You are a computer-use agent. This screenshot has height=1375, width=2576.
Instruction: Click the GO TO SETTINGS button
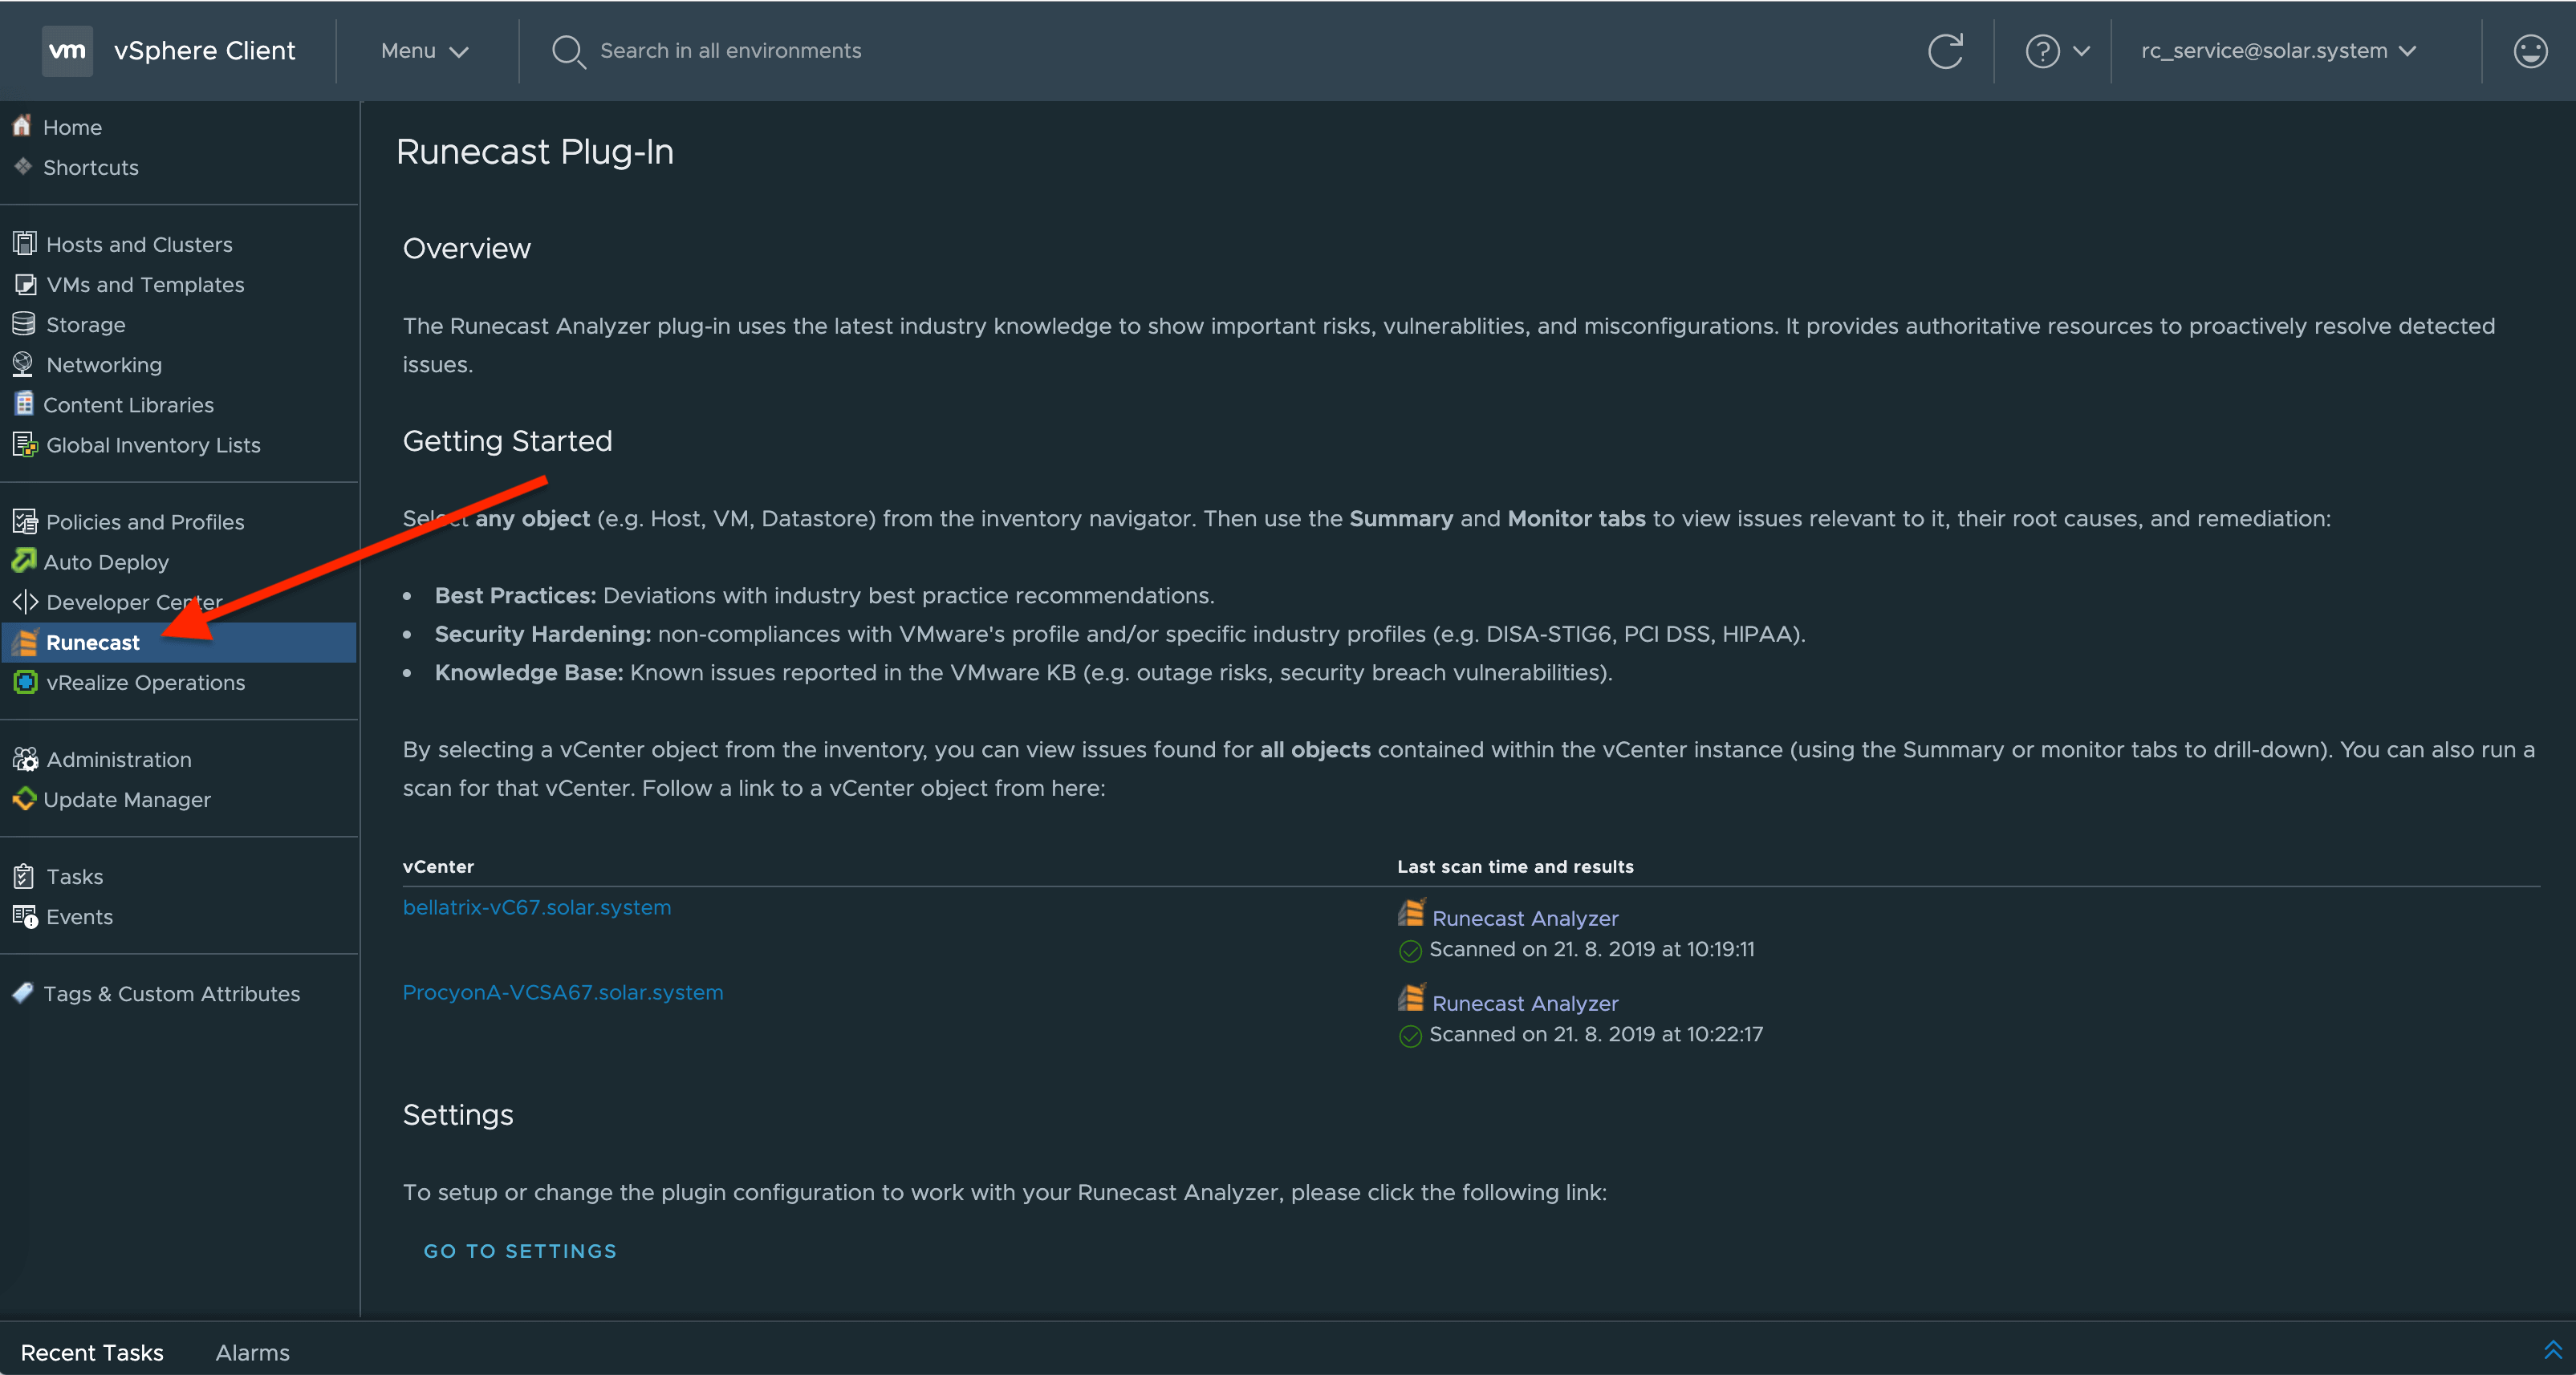click(520, 1251)
